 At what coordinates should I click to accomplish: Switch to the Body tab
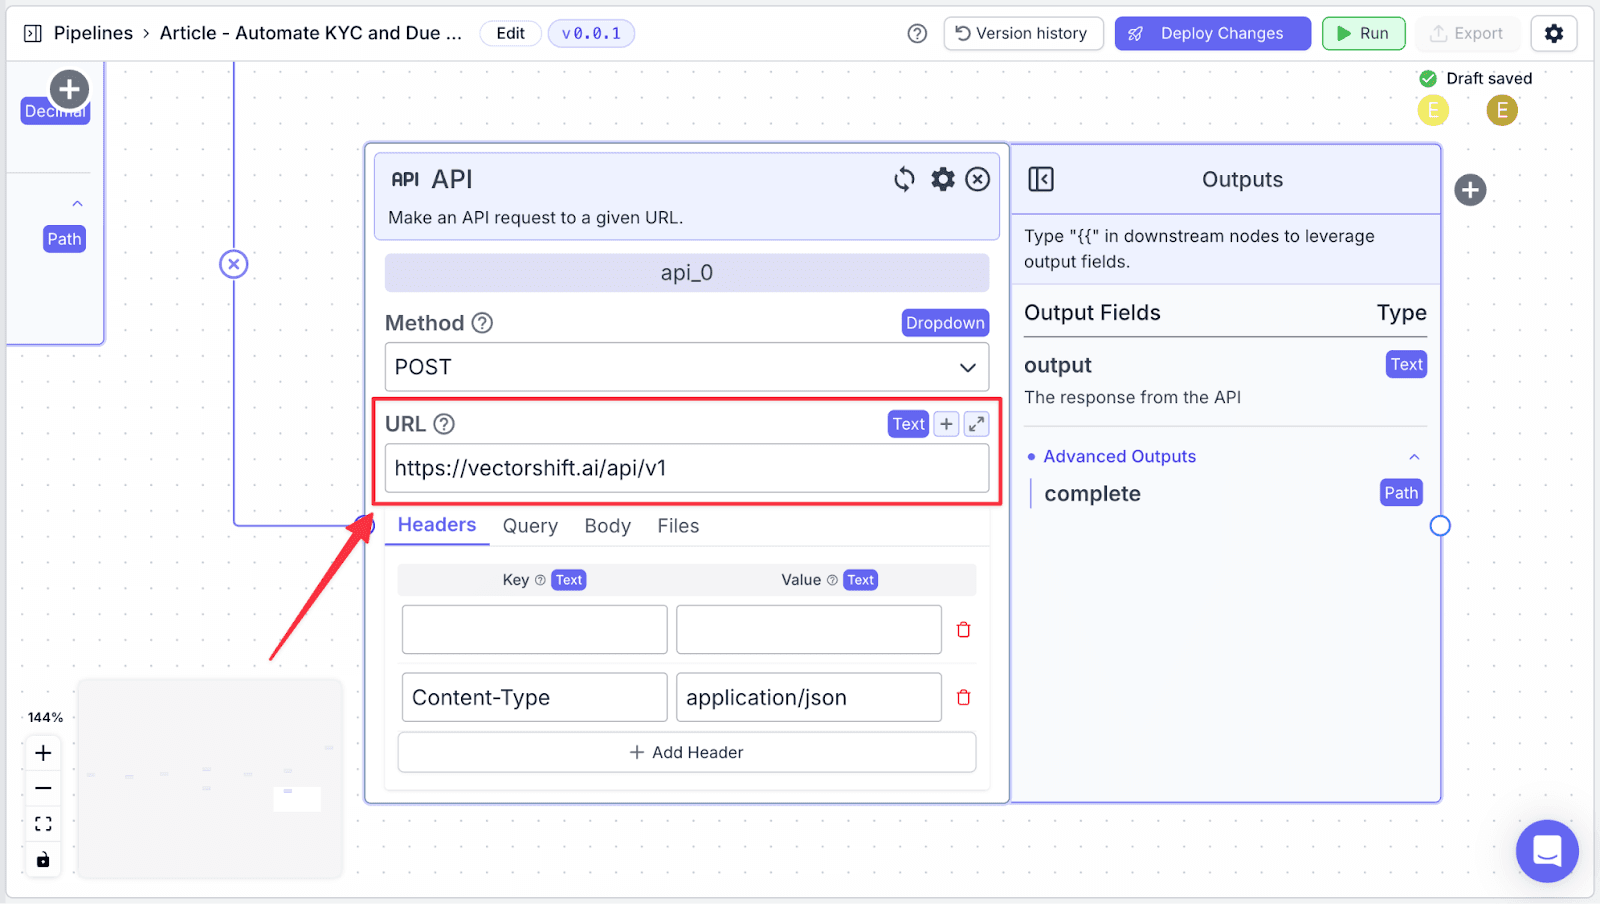(x=608, y=526)
